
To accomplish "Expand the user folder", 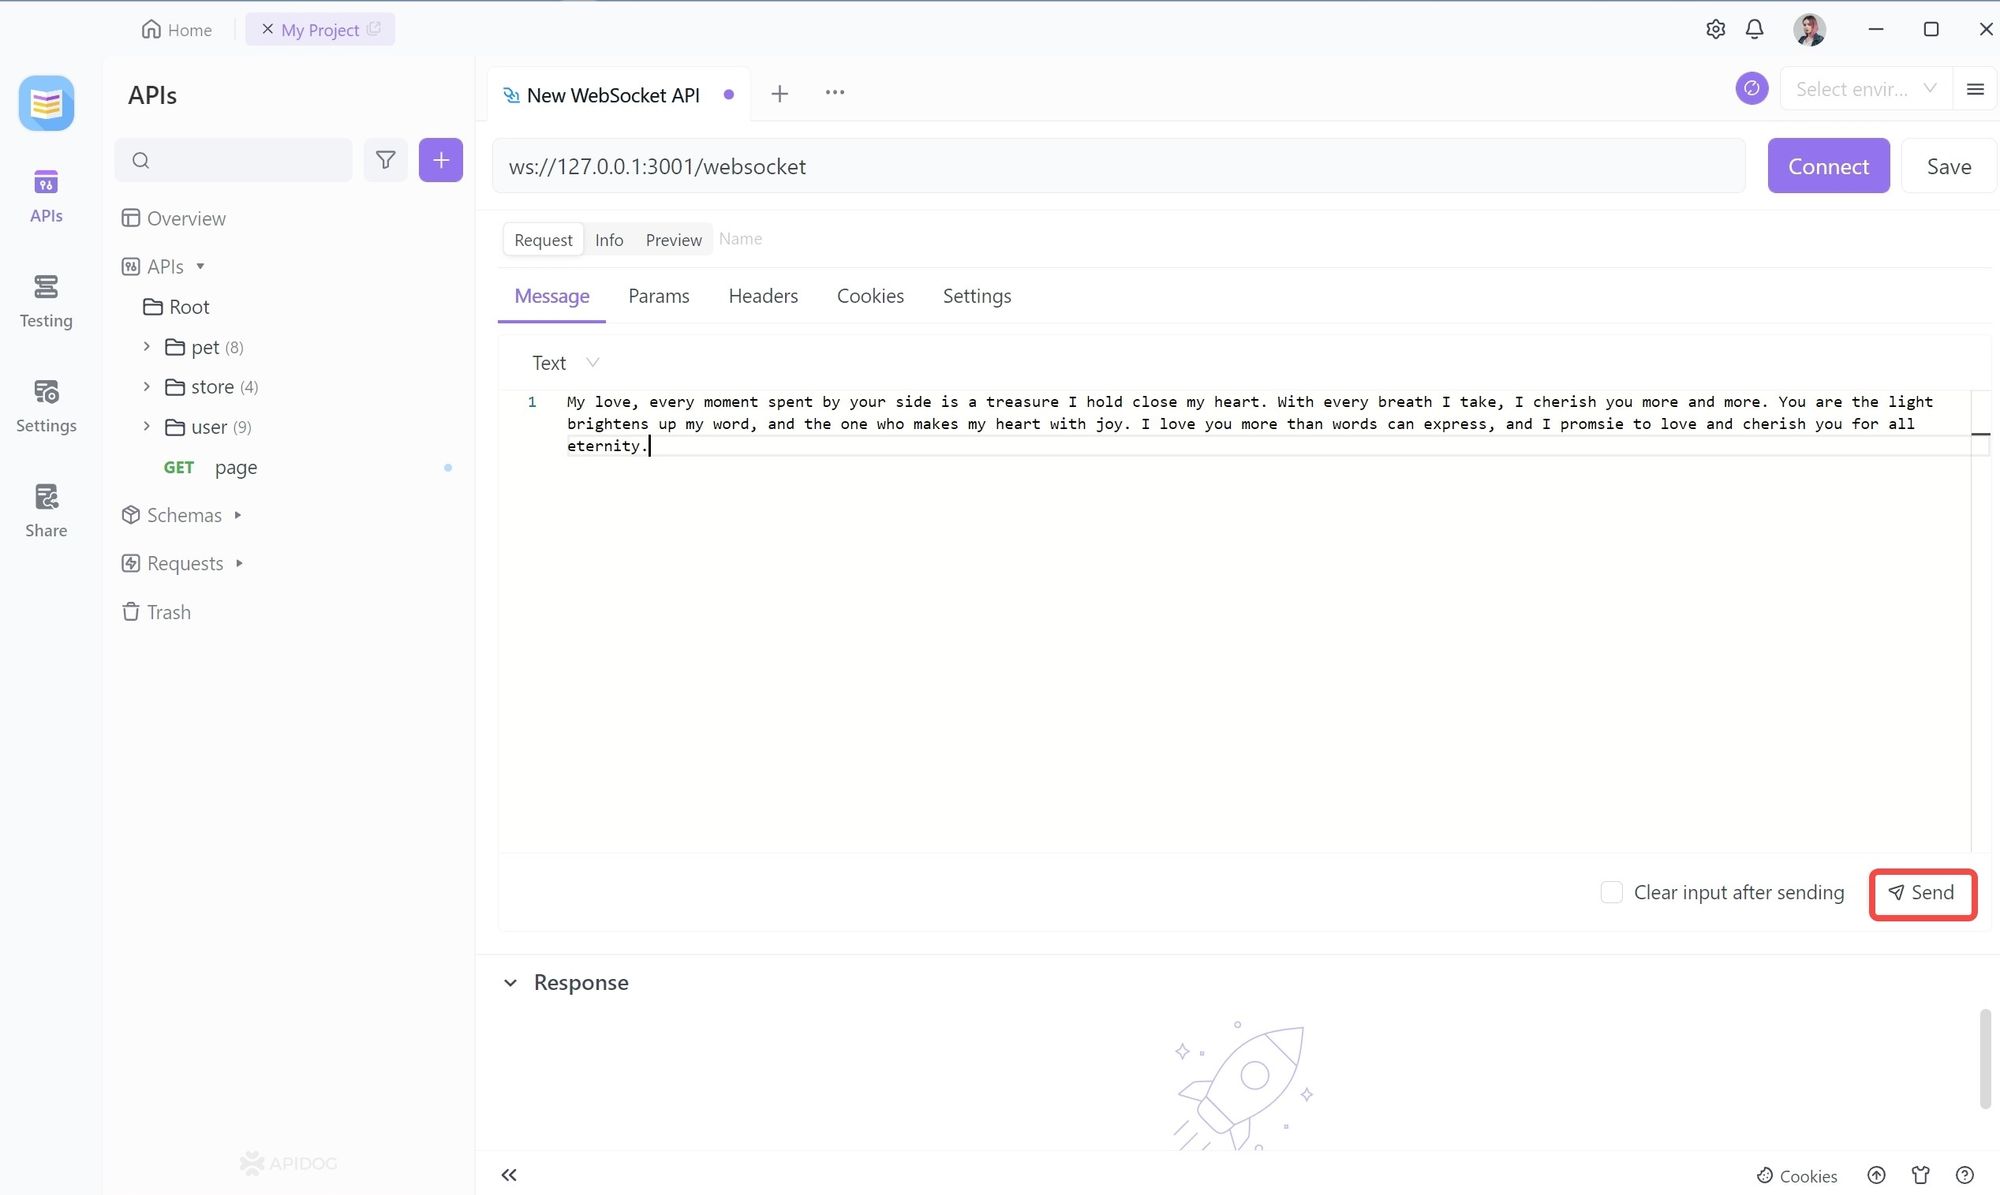I will tap(147, 426).
